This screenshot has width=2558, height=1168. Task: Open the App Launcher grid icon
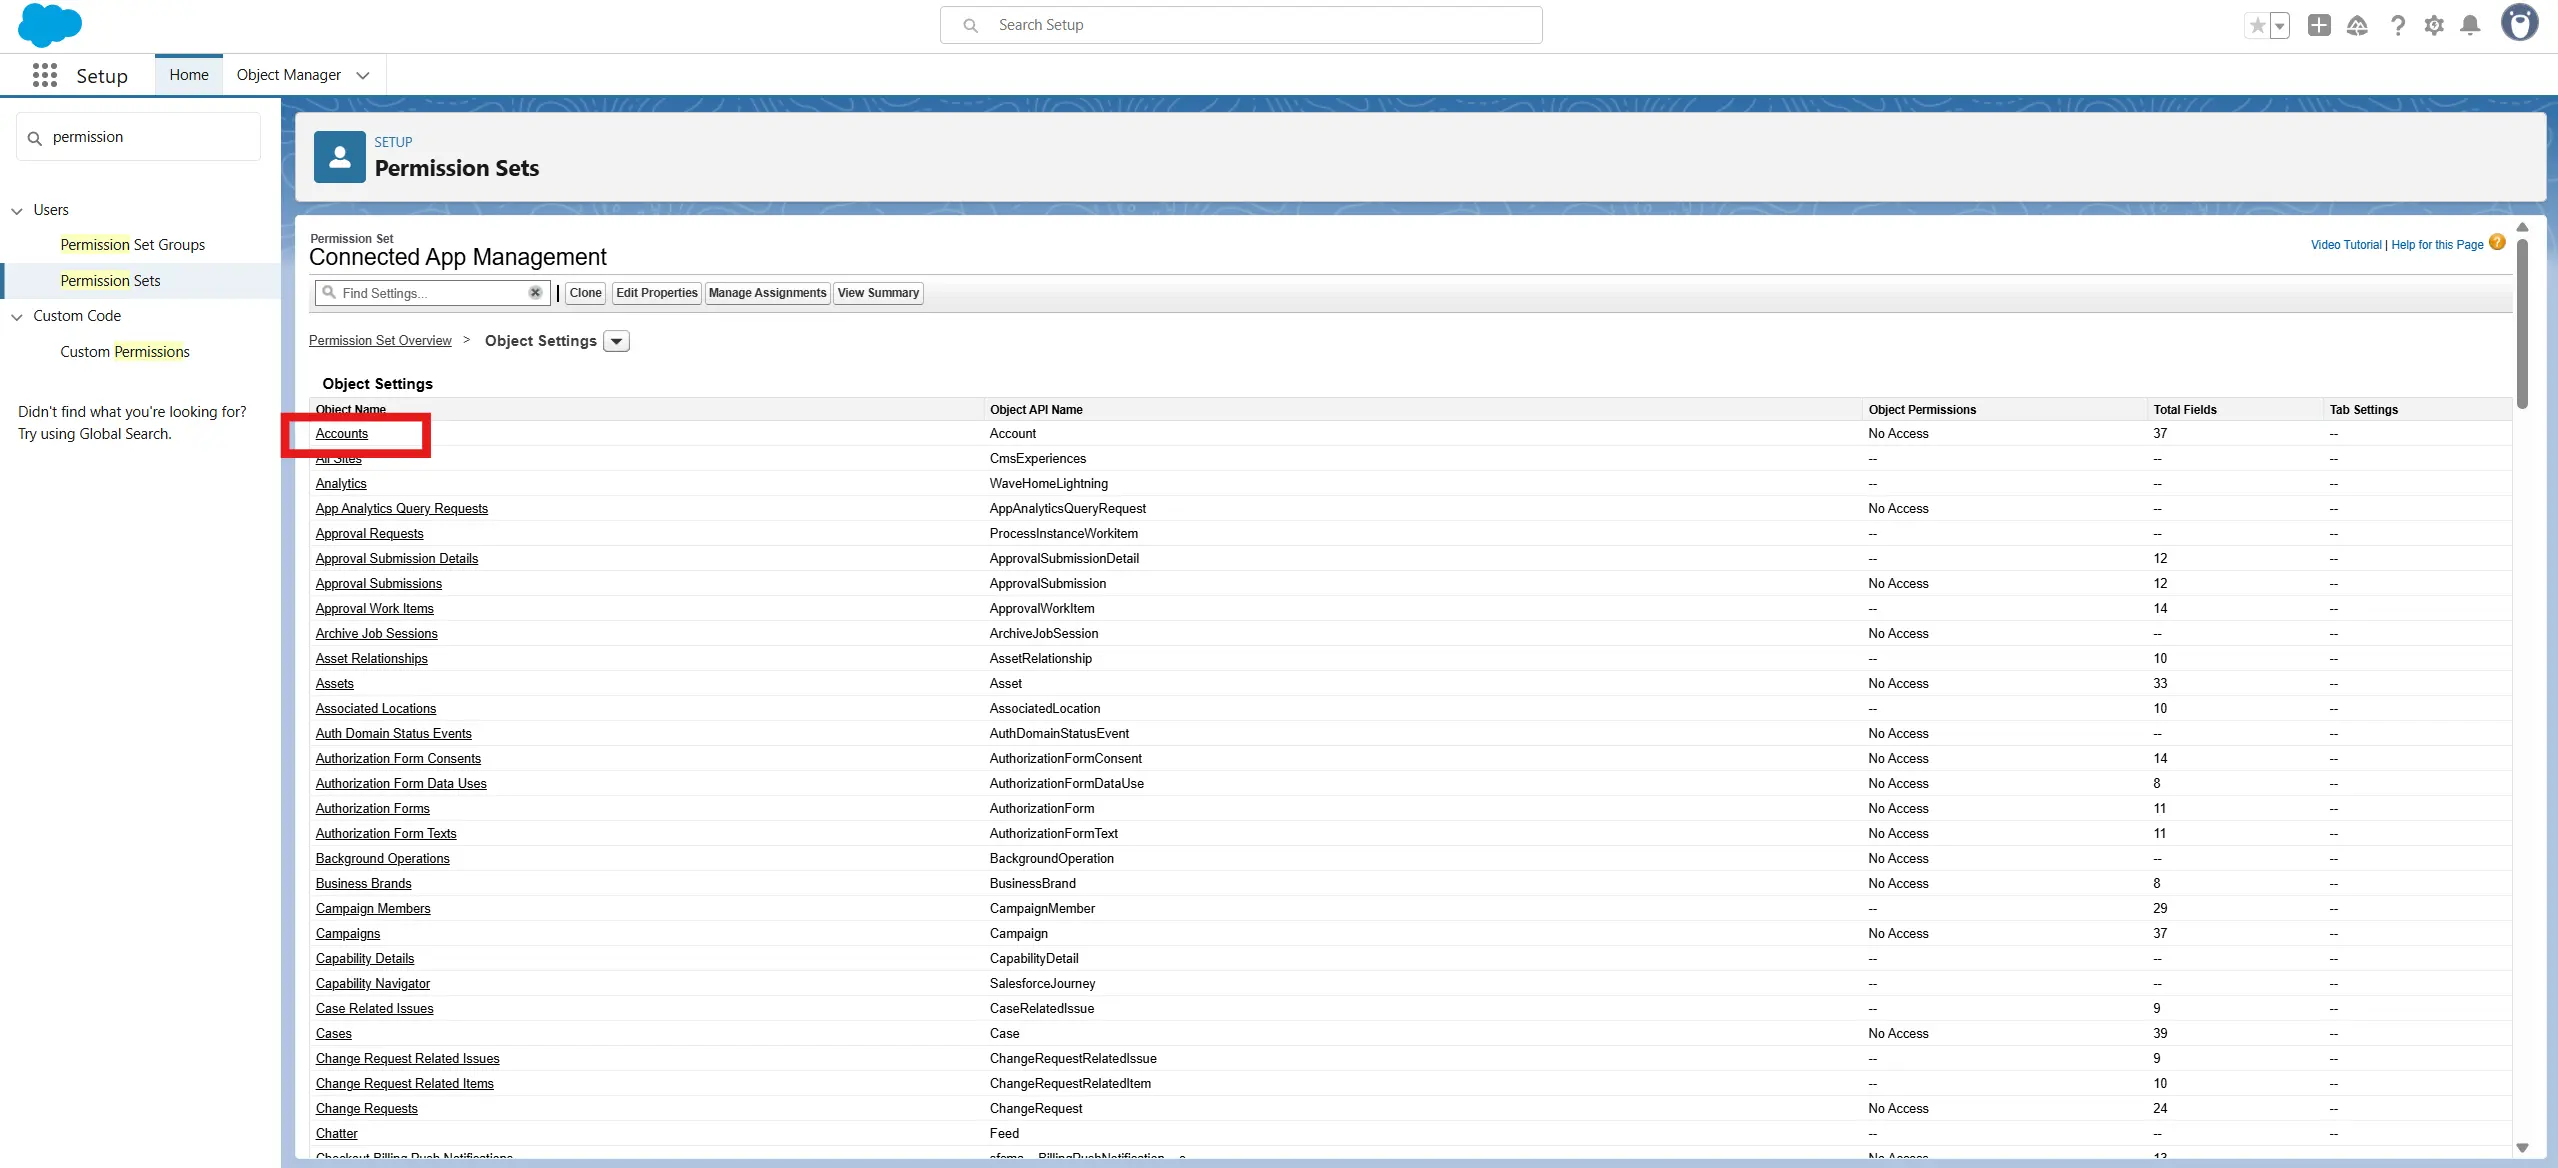click(x=44, y=76)
